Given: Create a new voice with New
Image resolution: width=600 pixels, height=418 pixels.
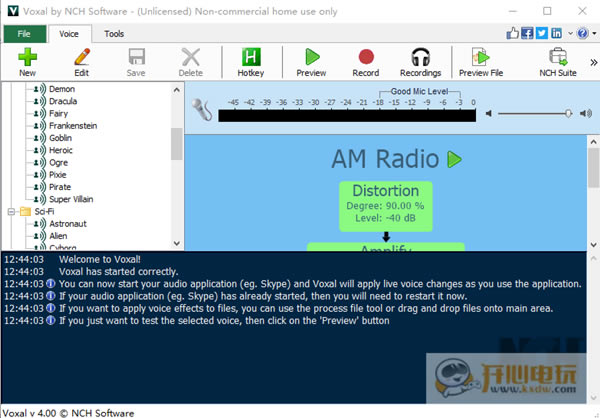Looking at the screenshot, I should [28, 62].
